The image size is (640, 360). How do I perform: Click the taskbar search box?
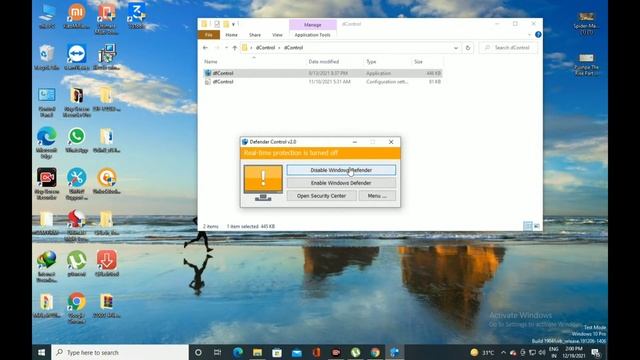pos(120,352)
